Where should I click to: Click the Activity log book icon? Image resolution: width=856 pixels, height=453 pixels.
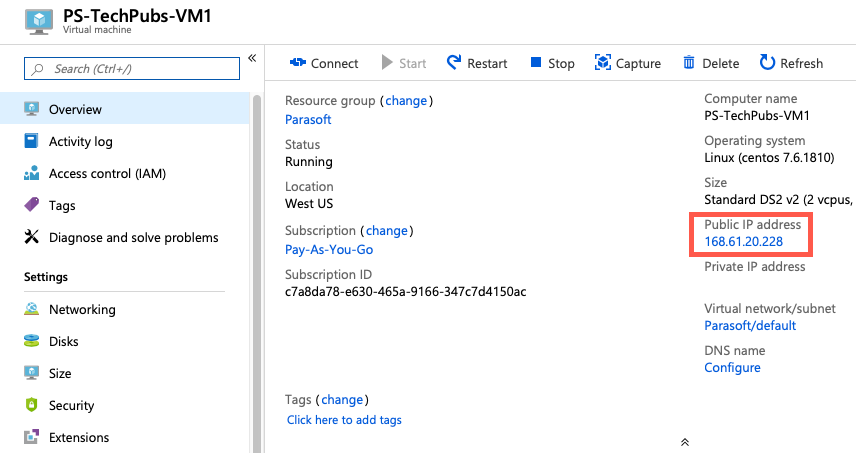tap(32, 141)
